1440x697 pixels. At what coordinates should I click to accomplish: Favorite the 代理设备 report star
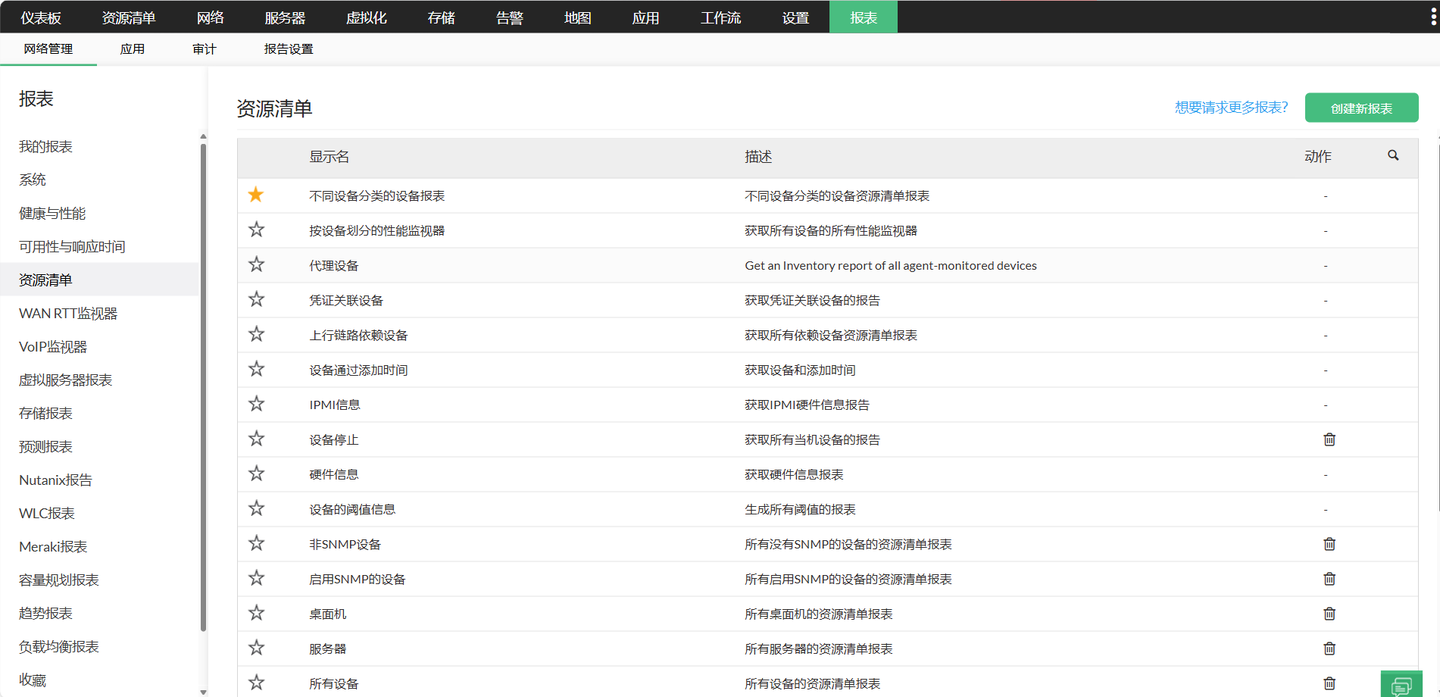pyautogui.click(x=256, y=265)
